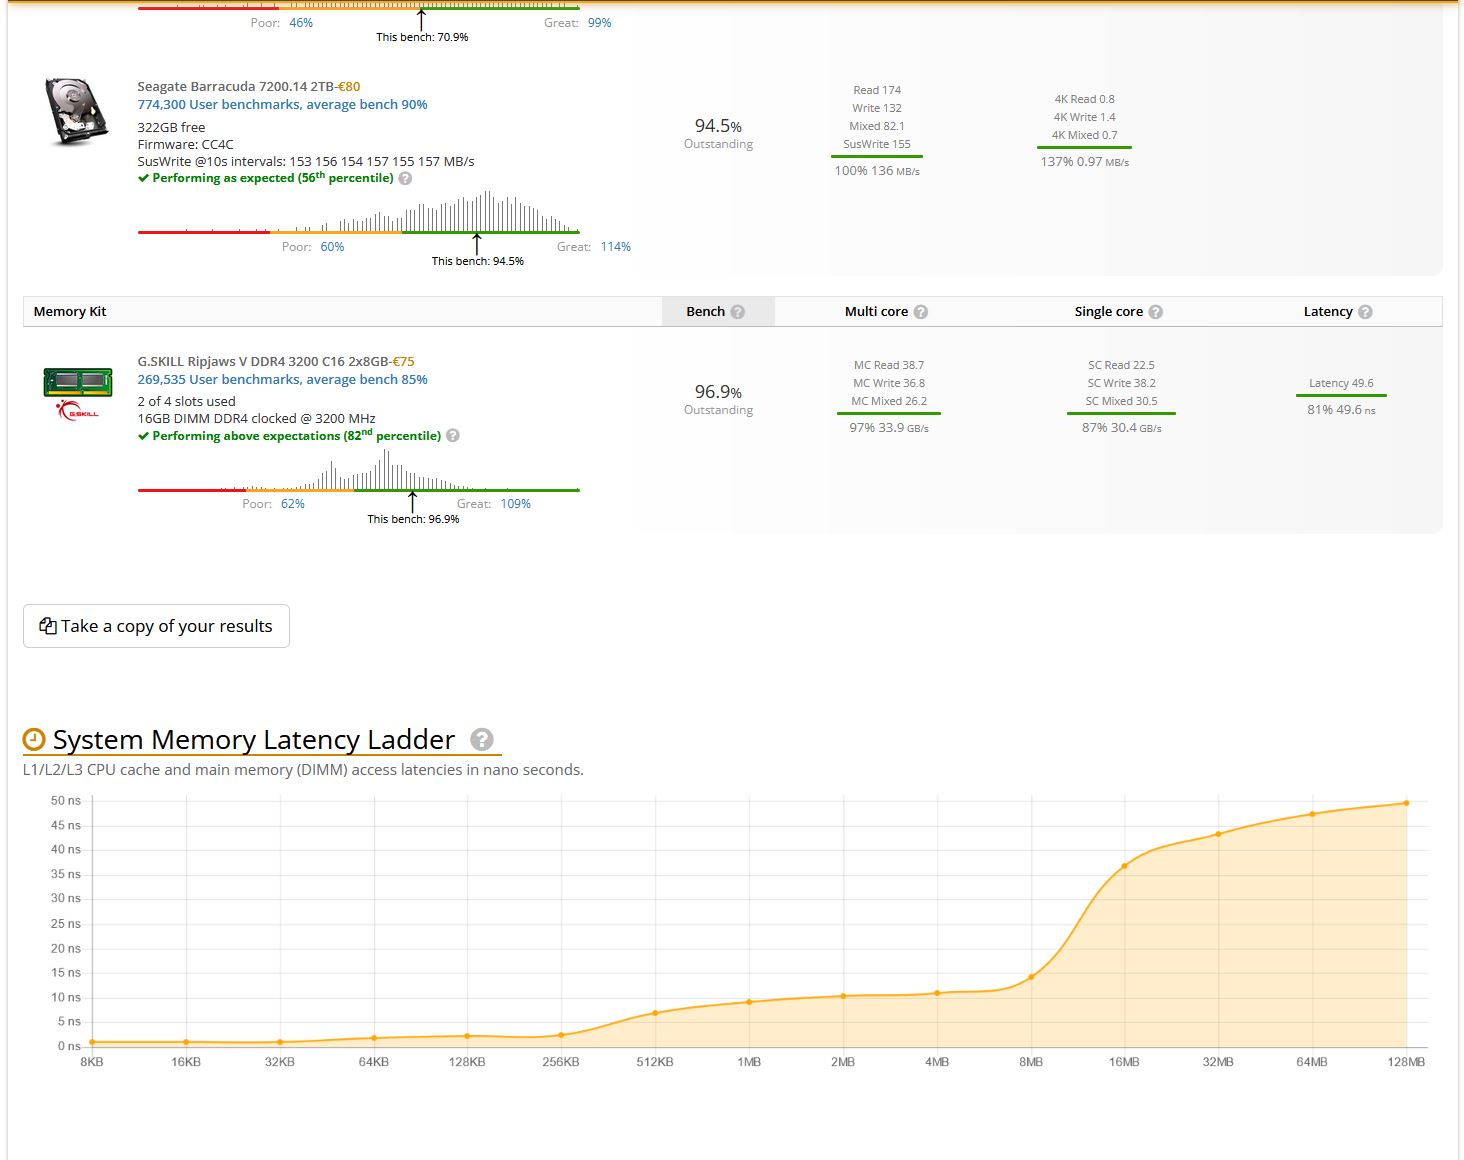The image size is (1464, 1160).
Task: Click the '2 of 4 slots used' text
Action: (186, 401)
